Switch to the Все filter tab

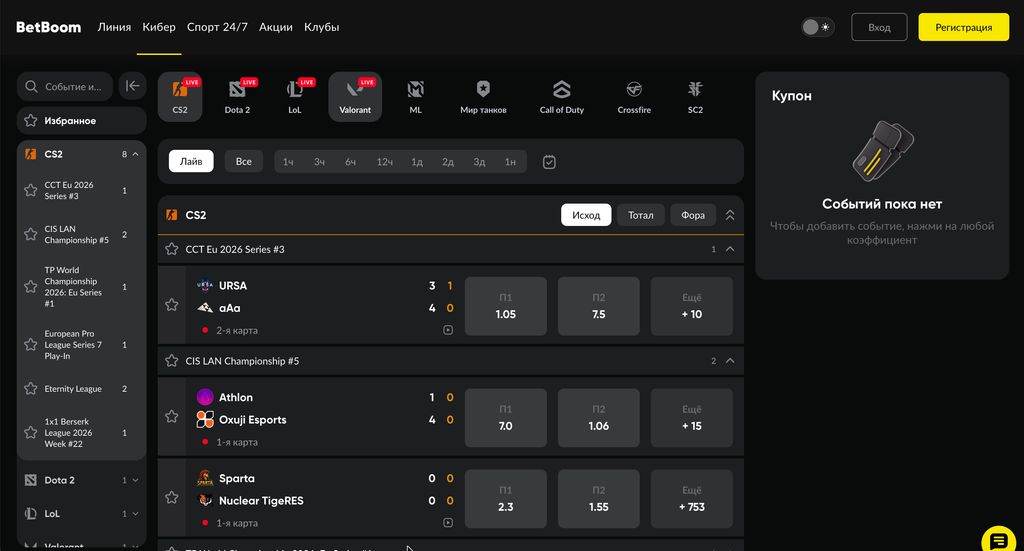pos(244,161)
